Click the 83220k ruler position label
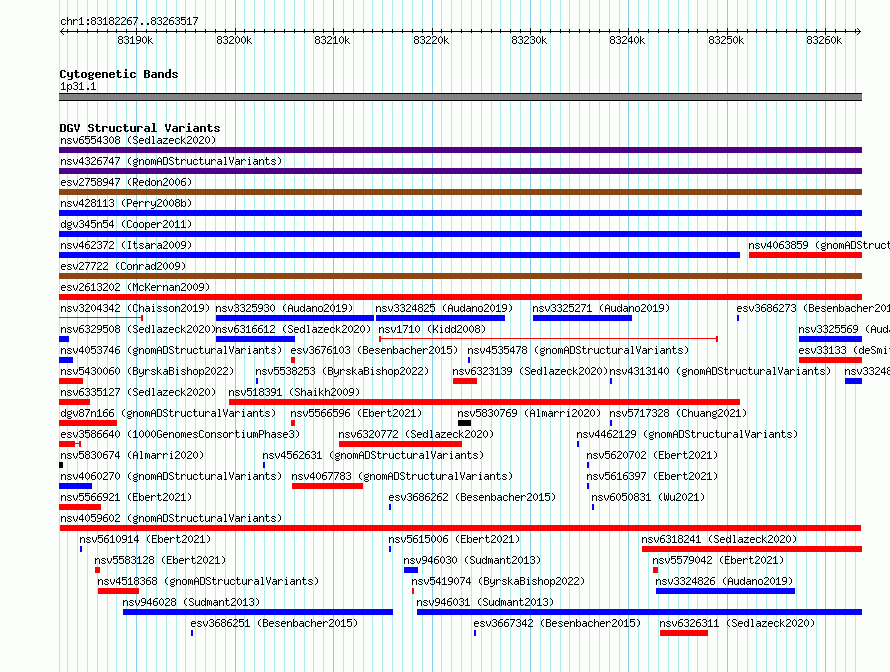Viewport: 890px width, 672px height. click(x=431, y=40)
